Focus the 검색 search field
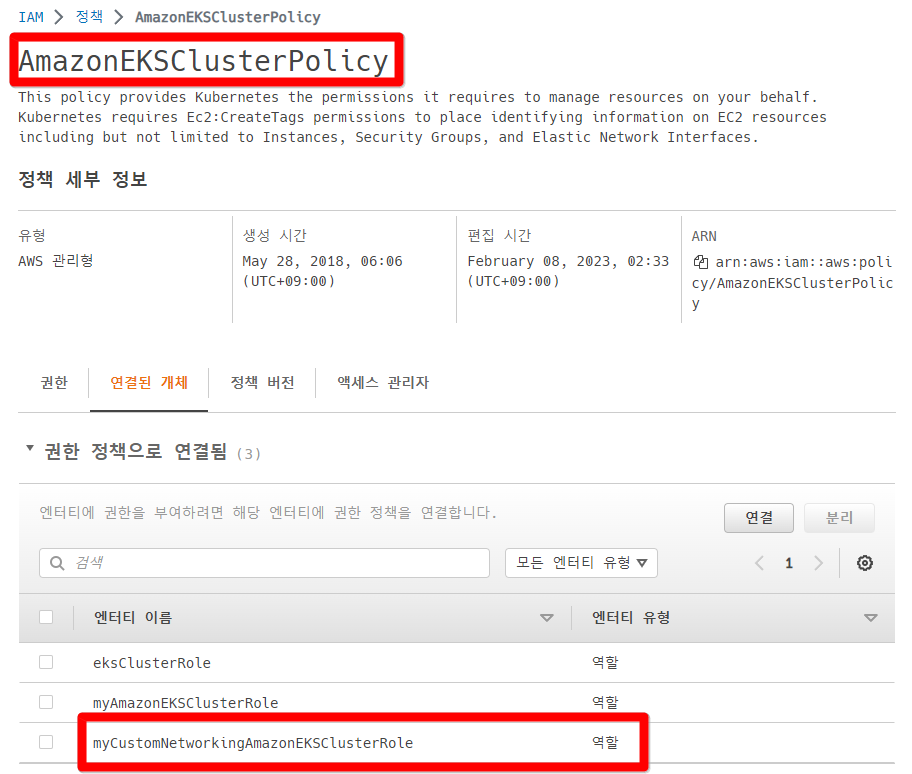This screenshot has width=912, height=774. (x=265, y=563)
